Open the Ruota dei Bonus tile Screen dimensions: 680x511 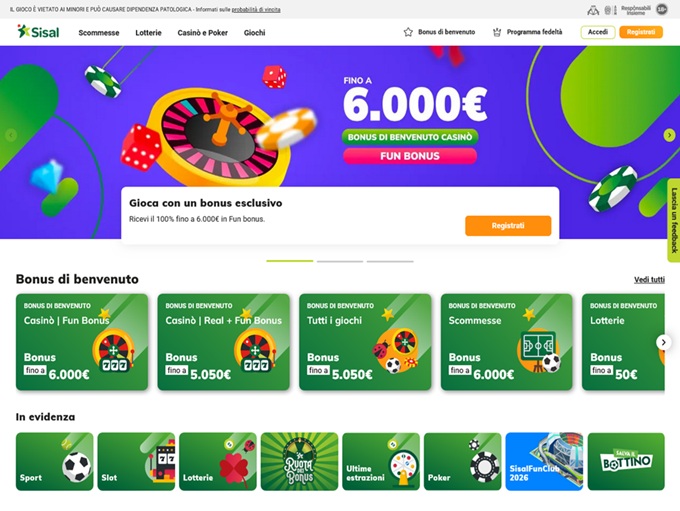click(299, 461)
